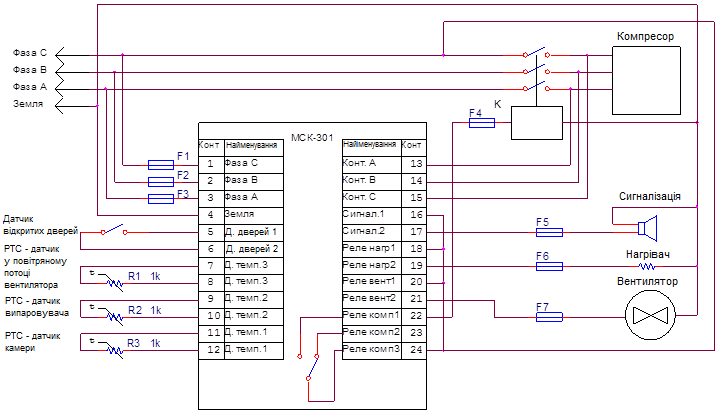
Task: Select fuse F4 symbol
Action: (482, 124)
